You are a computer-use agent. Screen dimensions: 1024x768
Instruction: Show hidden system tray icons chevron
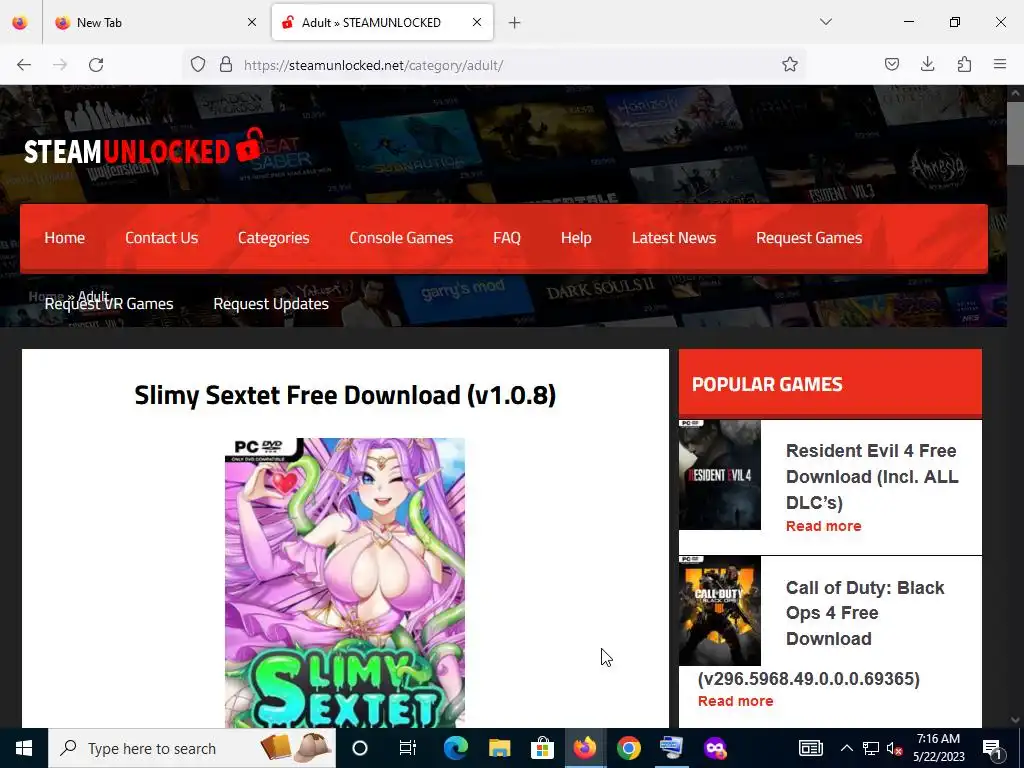tap(846, 748)
